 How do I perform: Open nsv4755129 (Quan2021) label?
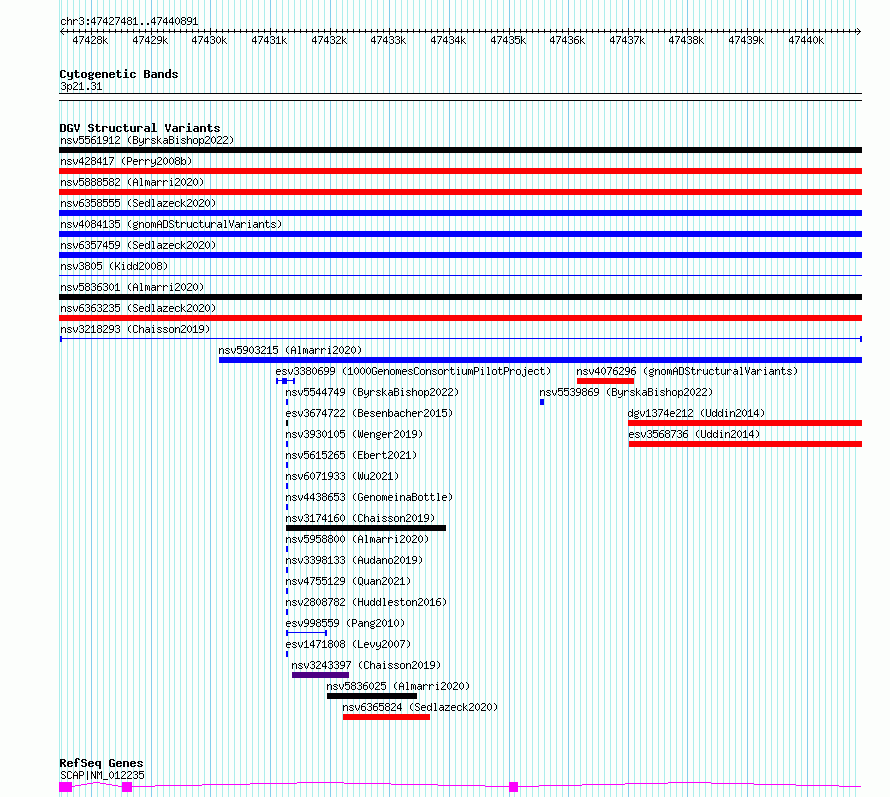click(348, 581)
